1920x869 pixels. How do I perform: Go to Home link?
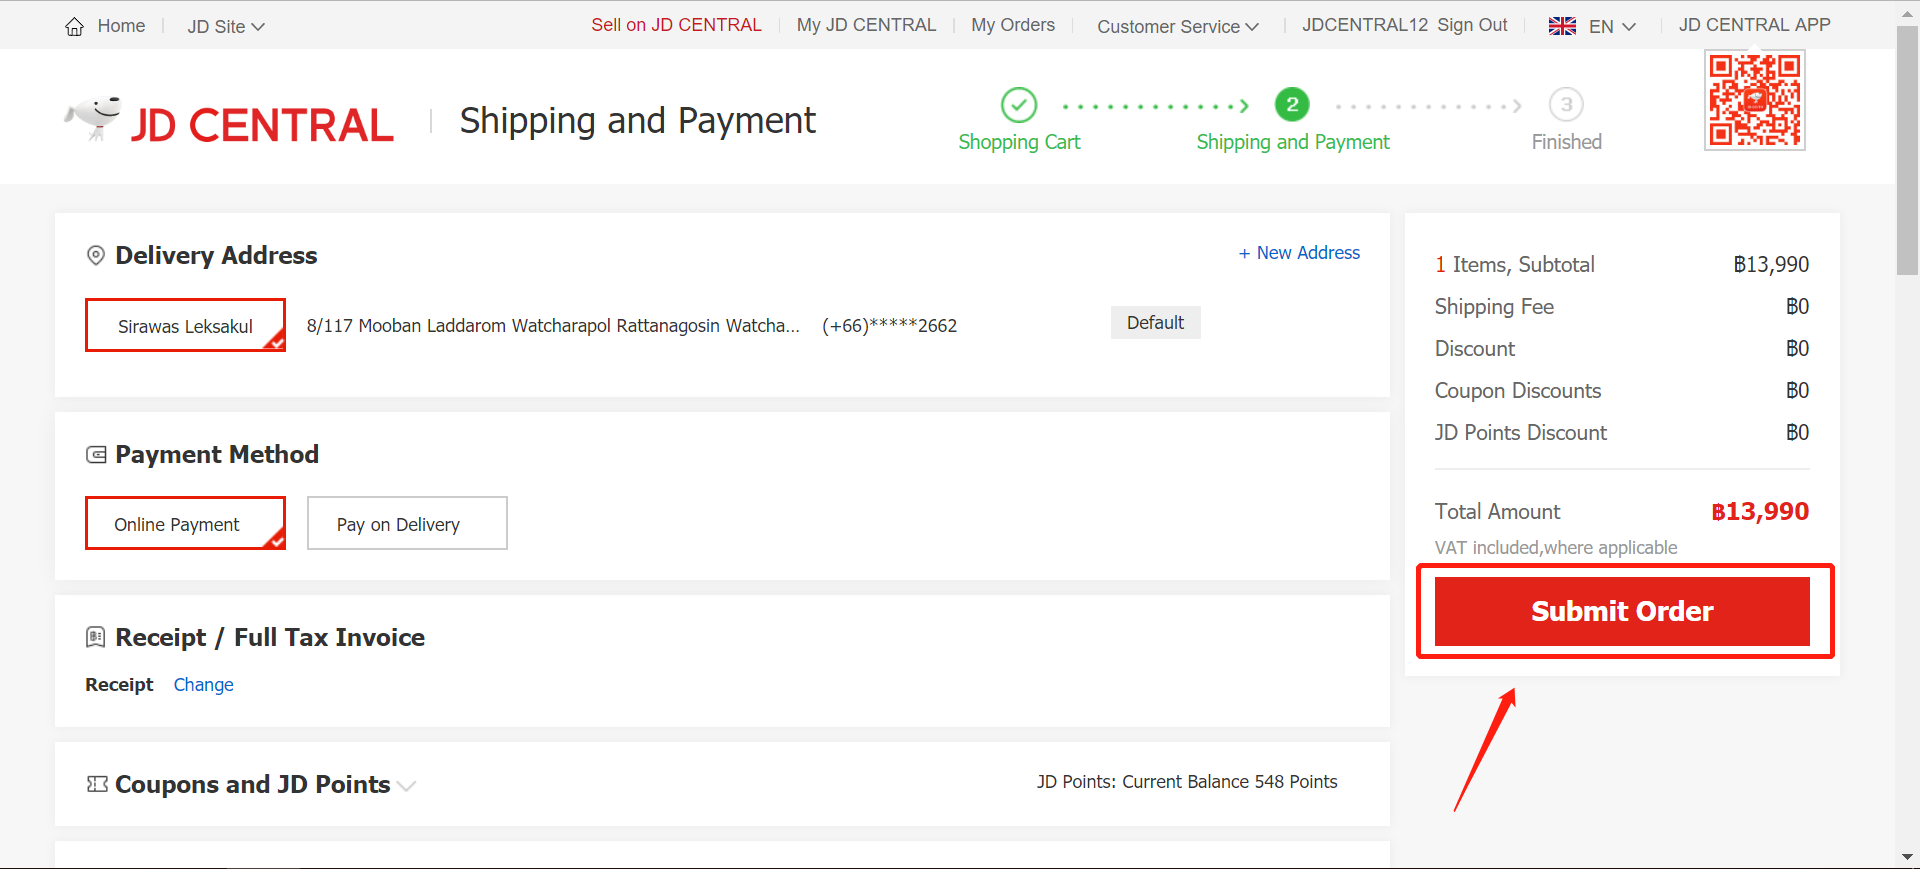[x=121, y=26]
